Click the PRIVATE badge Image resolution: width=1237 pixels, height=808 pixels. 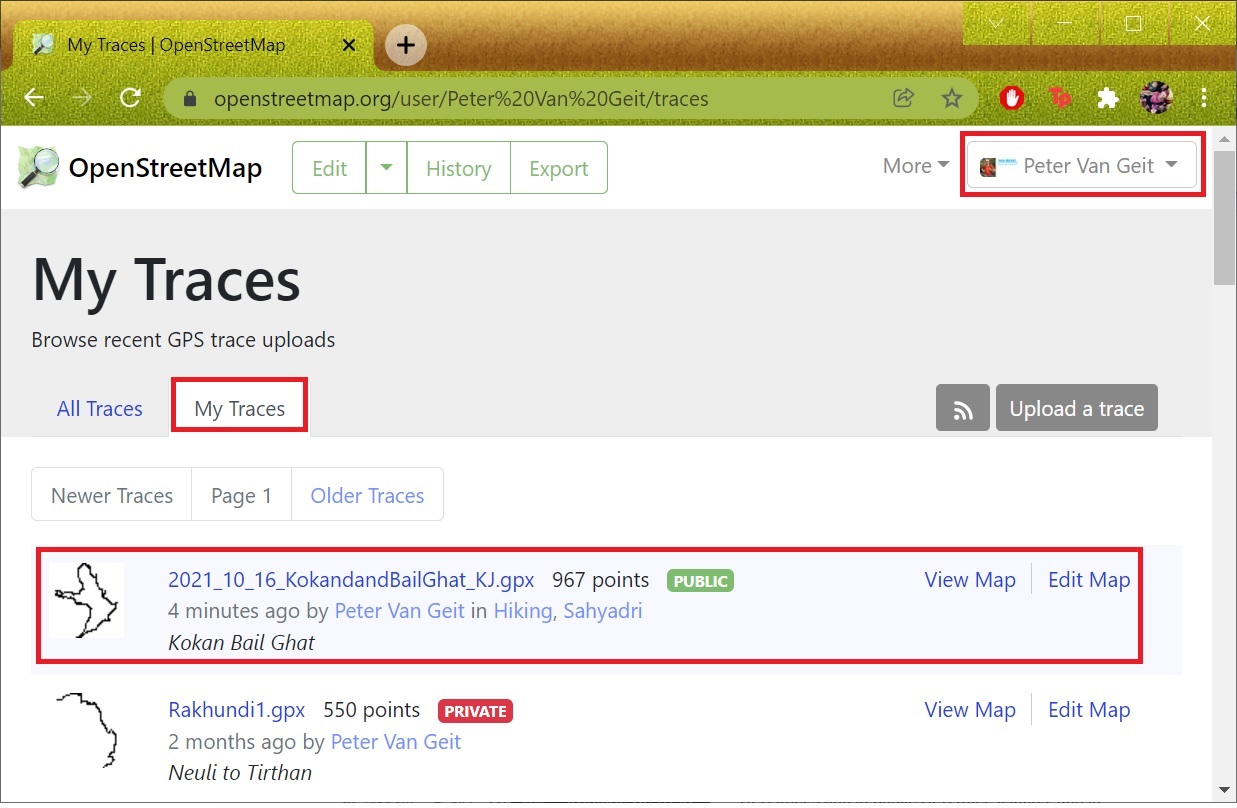click(x=475, y=711)
